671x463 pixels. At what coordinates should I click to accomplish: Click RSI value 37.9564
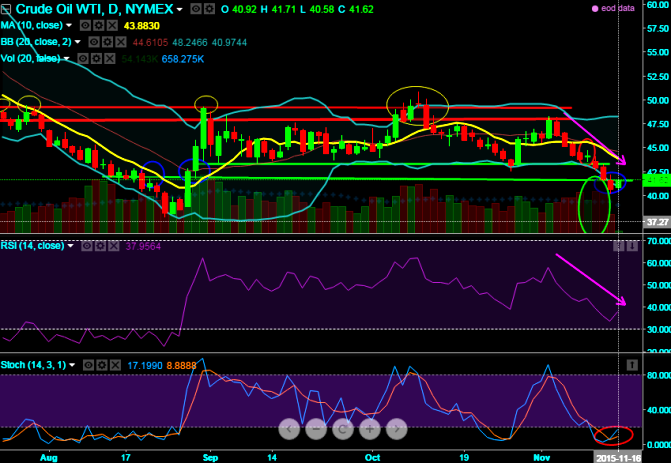(x=143, y=246)
